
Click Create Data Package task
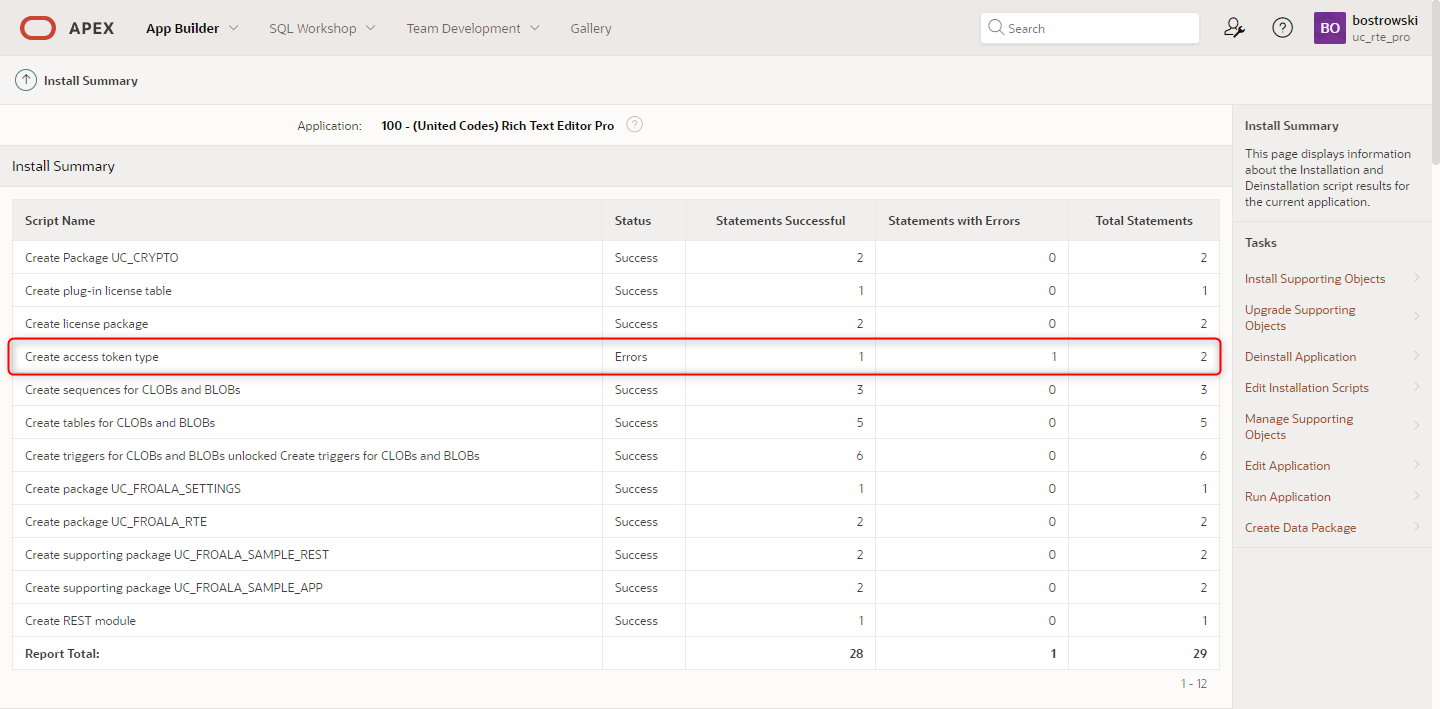click(1300, 528)
